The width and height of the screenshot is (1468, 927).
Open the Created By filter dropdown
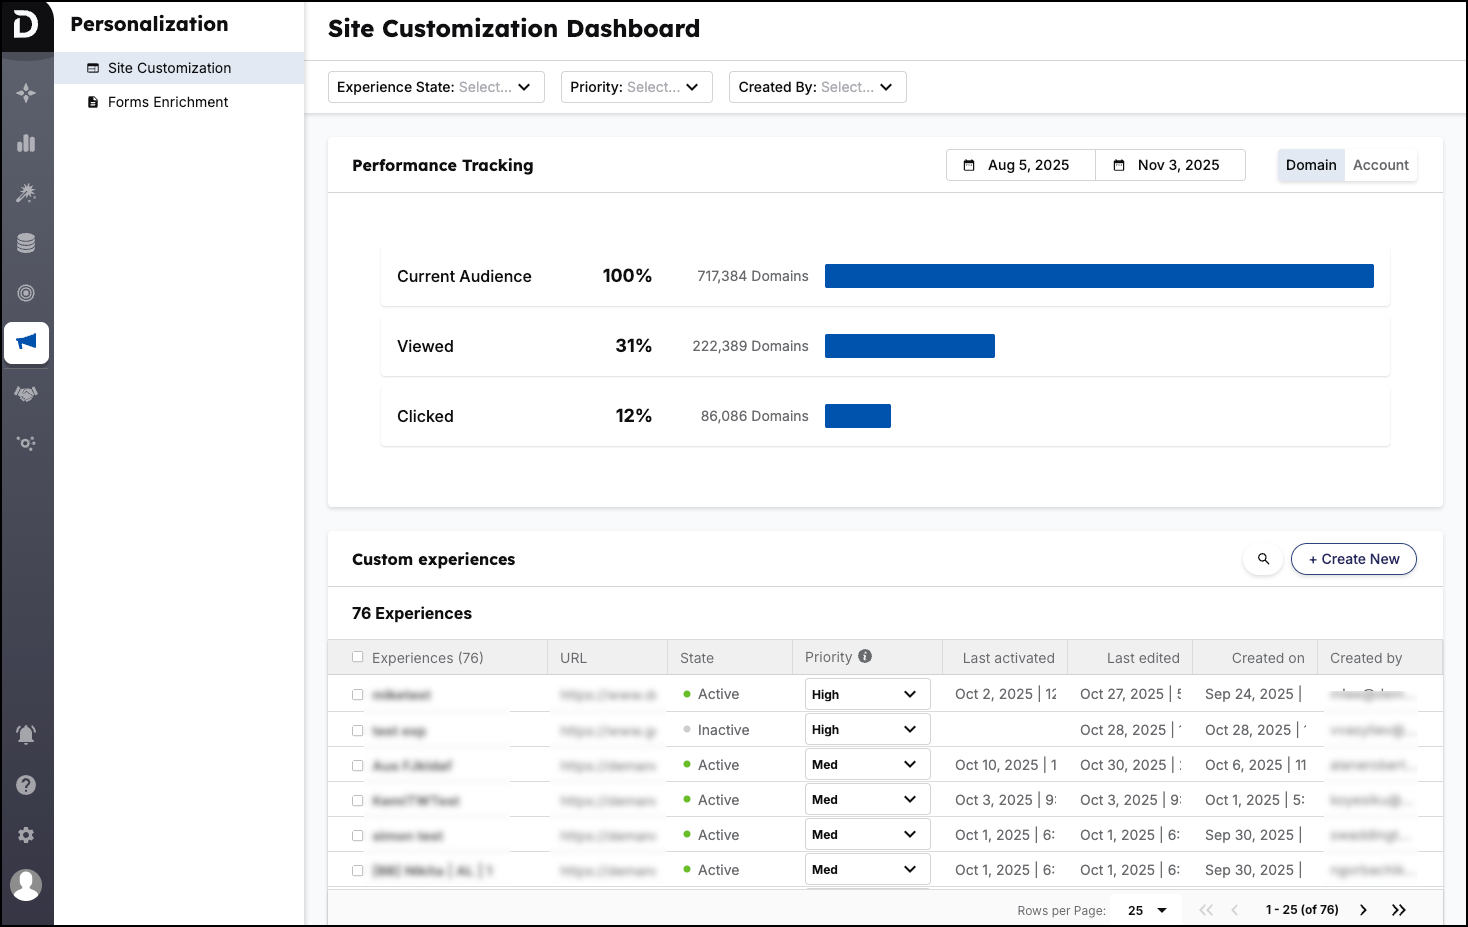pos(817,87)
